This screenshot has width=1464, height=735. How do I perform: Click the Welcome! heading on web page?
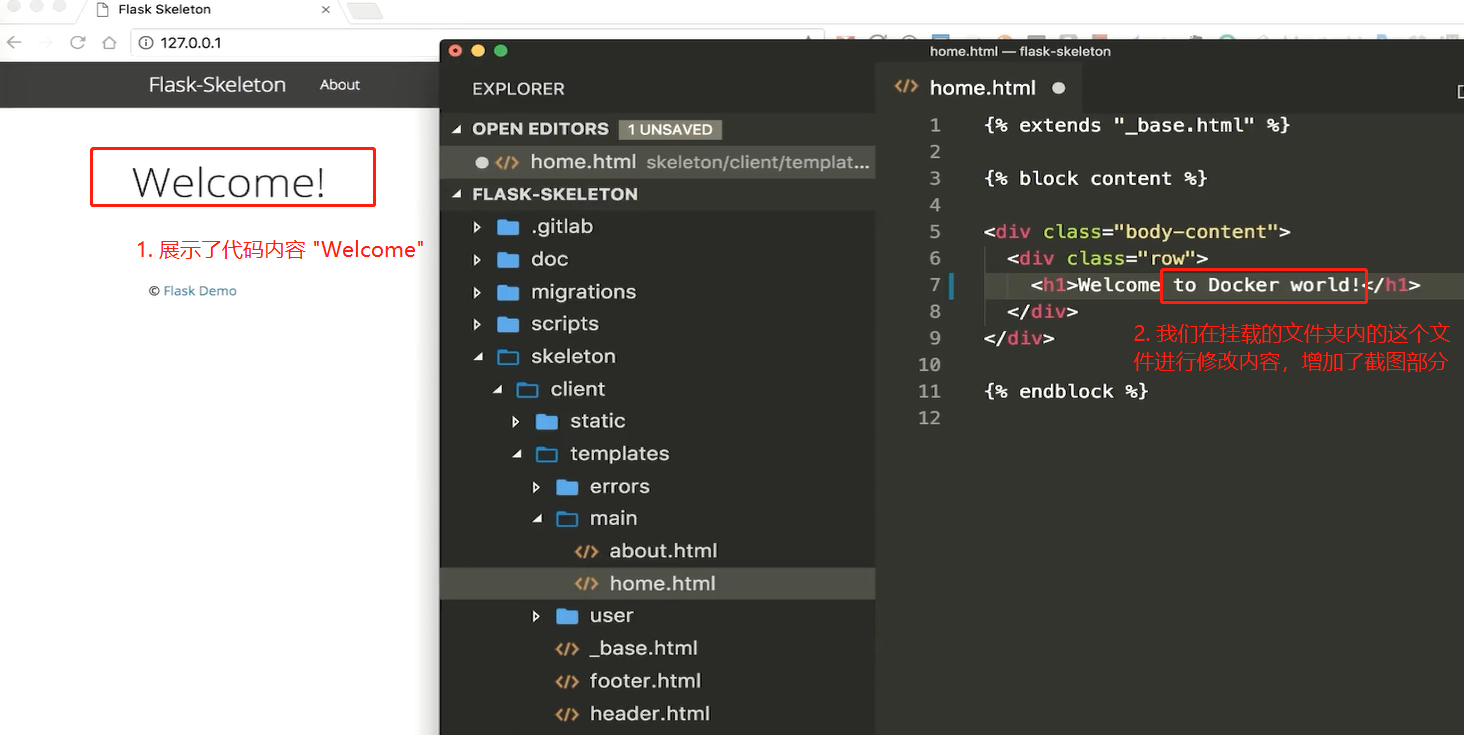[x=229, y=181]
